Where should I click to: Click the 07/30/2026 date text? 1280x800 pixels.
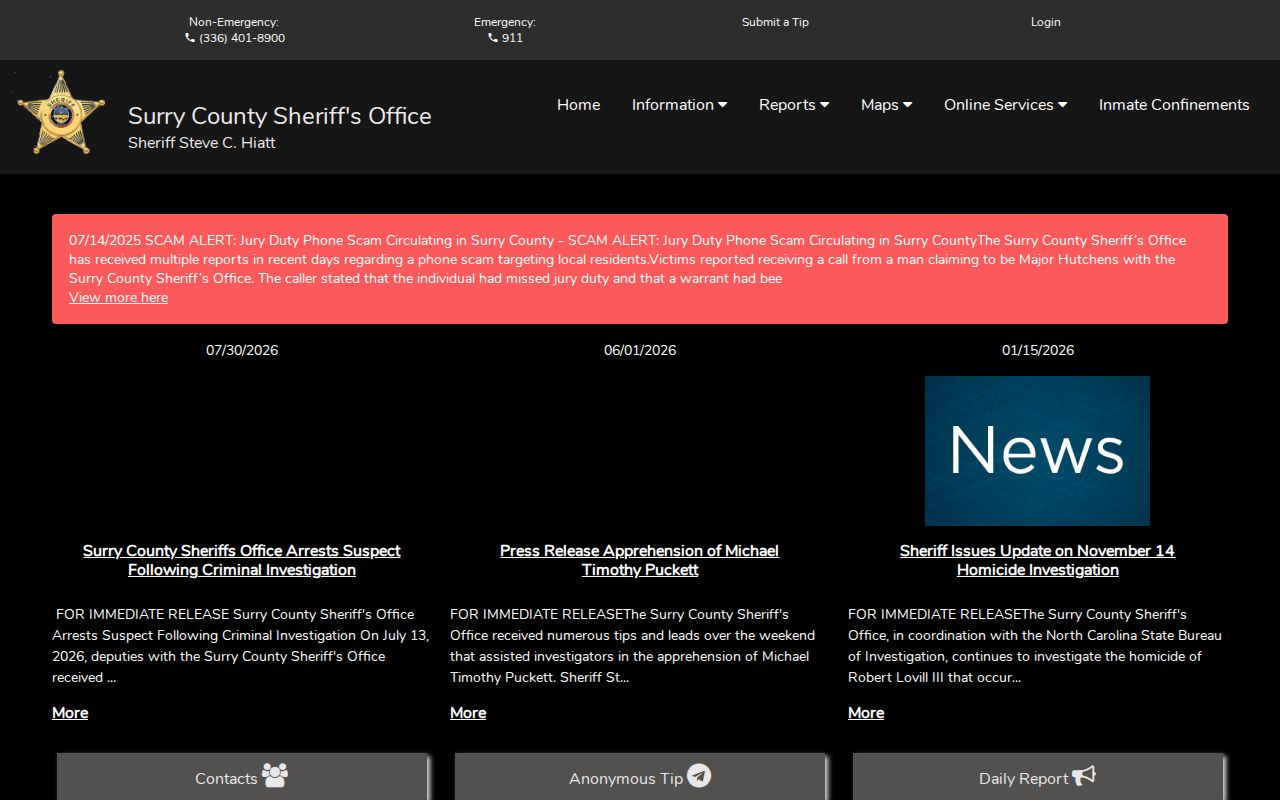coord(242,350)
